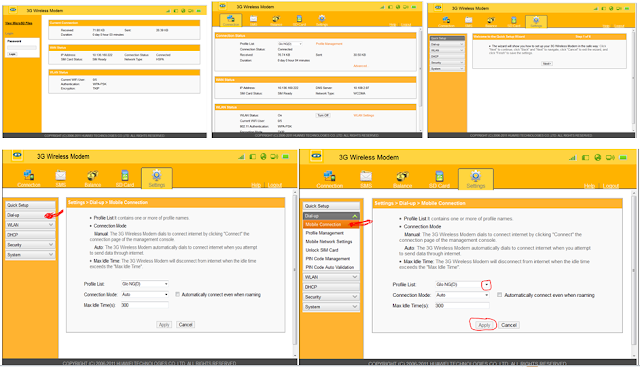This screenshot has width=640, height=367.
Task: Expand System section in collapsed Dial-up screenshot
Action: pyautogui.click(x=30, y=254)
